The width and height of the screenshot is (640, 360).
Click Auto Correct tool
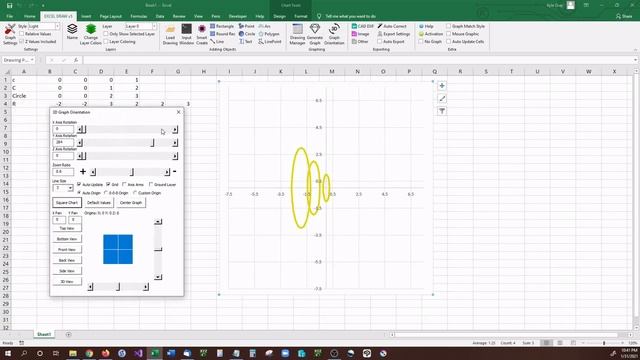coord(392,26)
